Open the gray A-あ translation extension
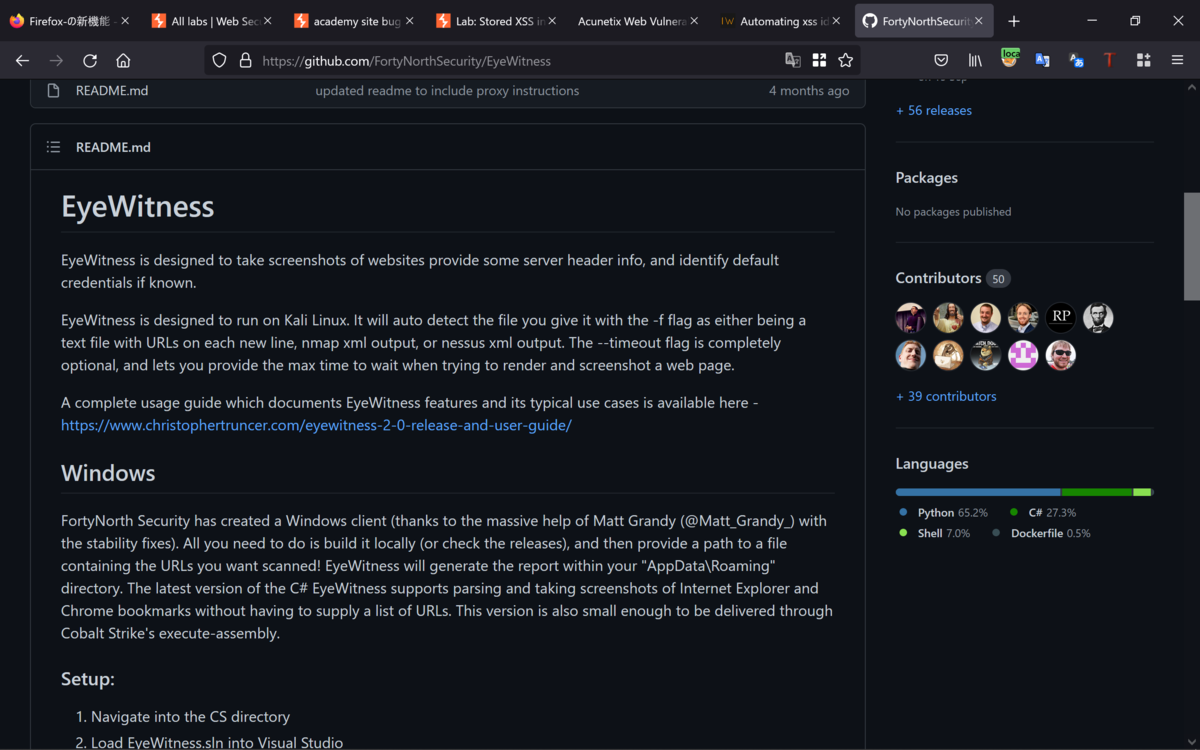The image size is (1200, 750). 1076,60
